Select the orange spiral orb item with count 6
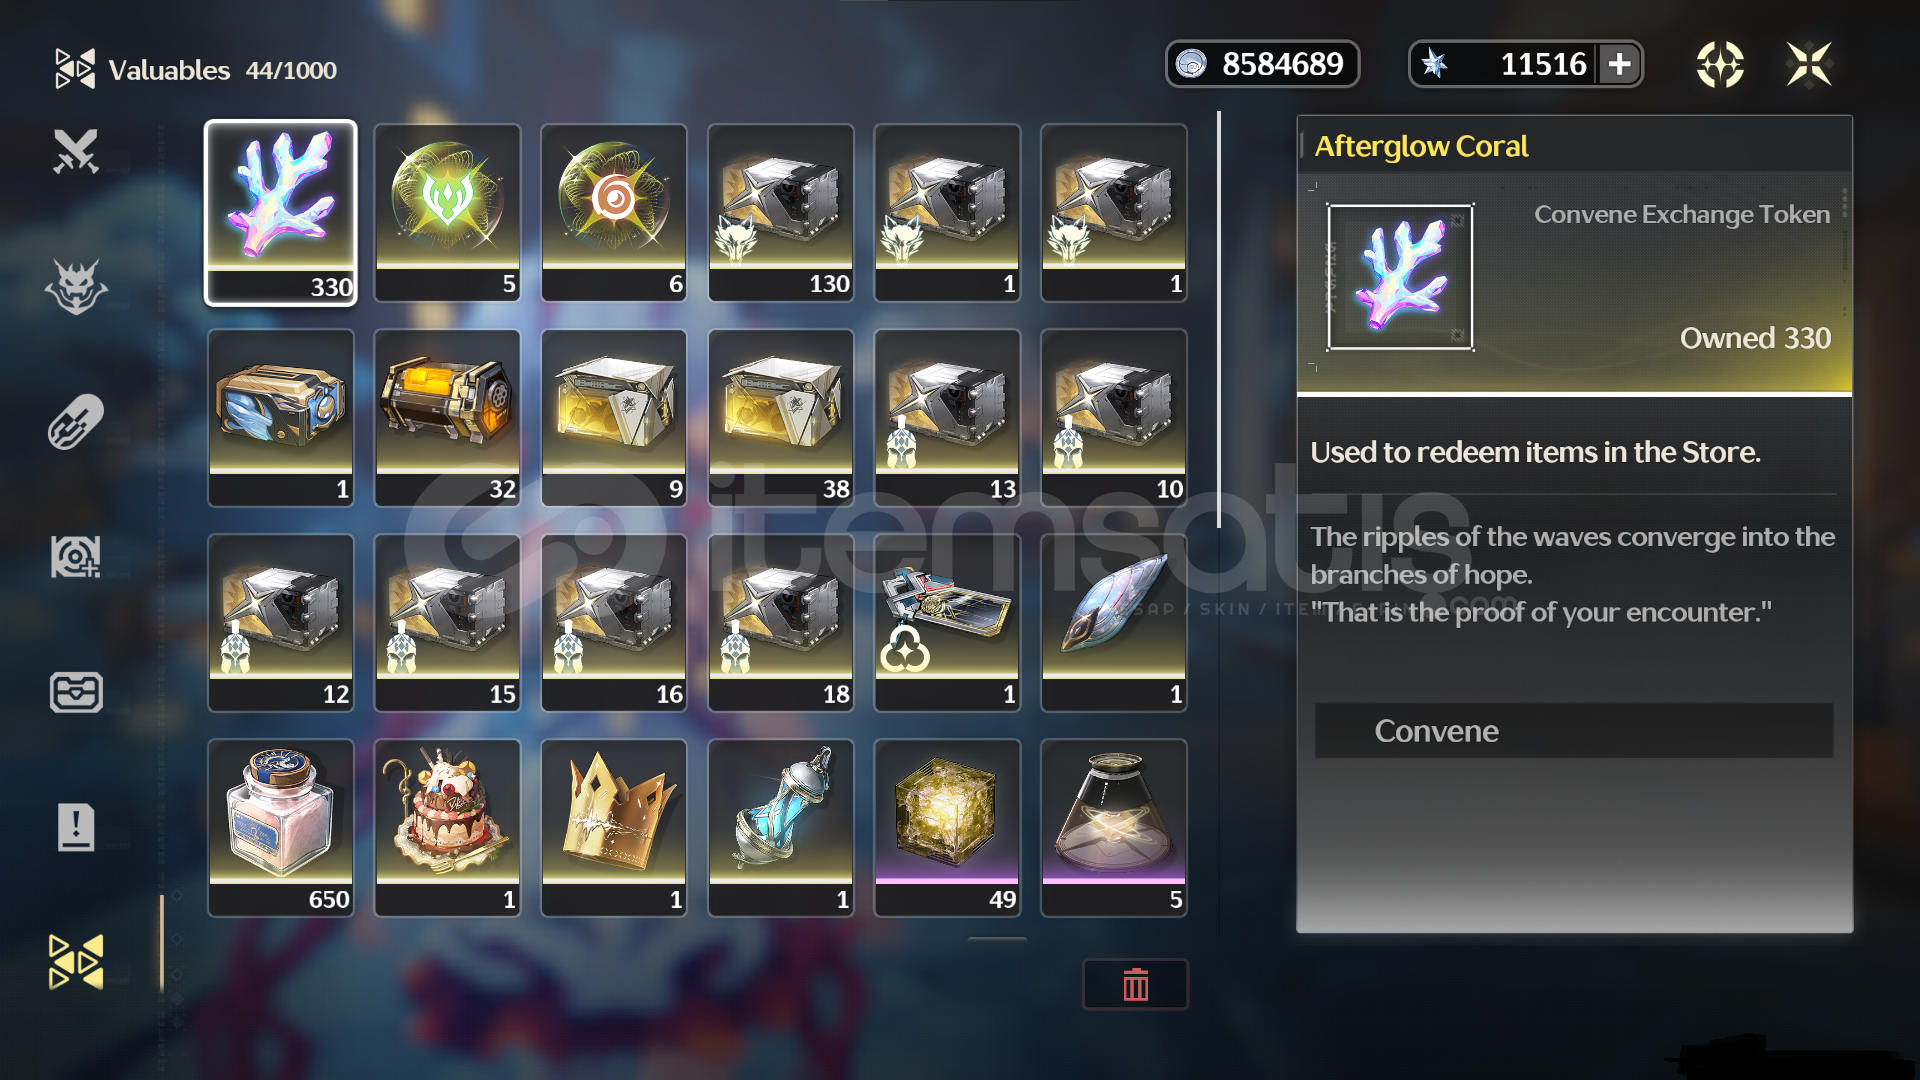The width and height of the screenshot is (1920, 1080). click(614, 213)
